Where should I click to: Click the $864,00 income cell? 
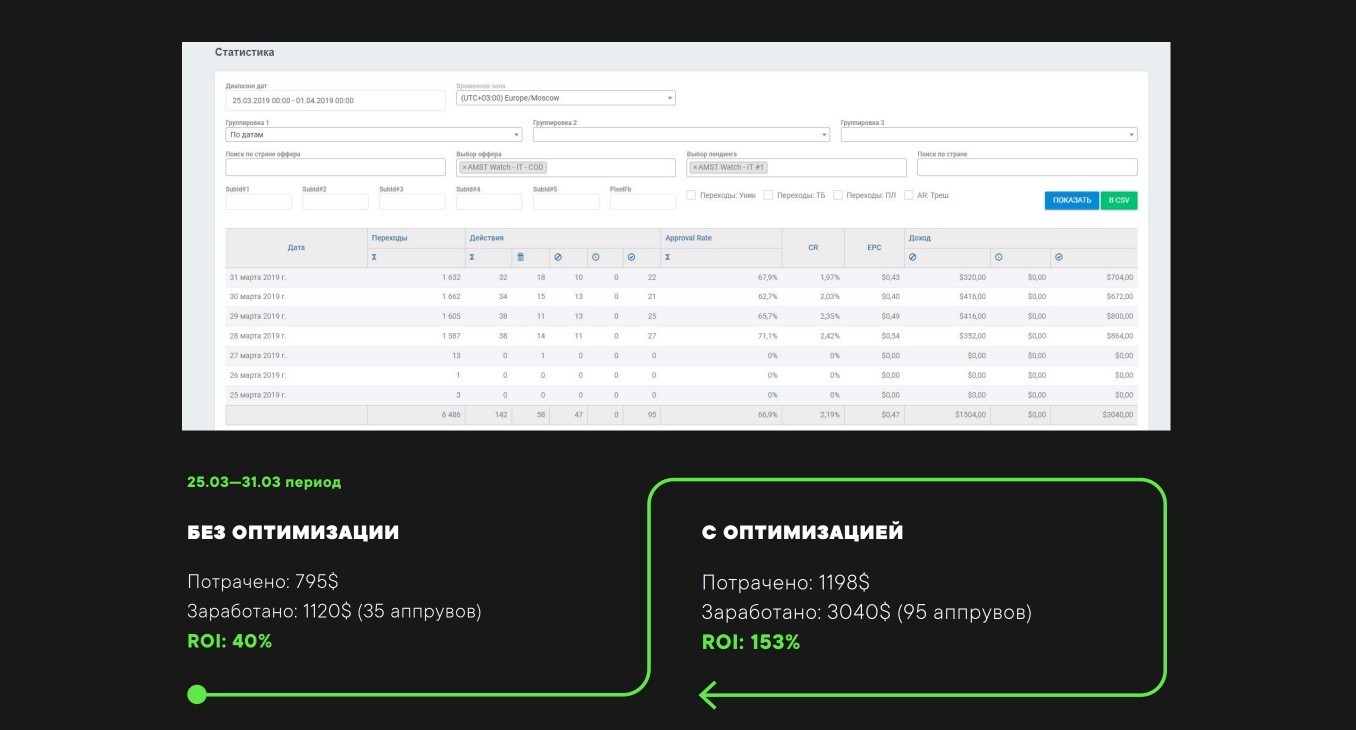tap(1120, 336)
